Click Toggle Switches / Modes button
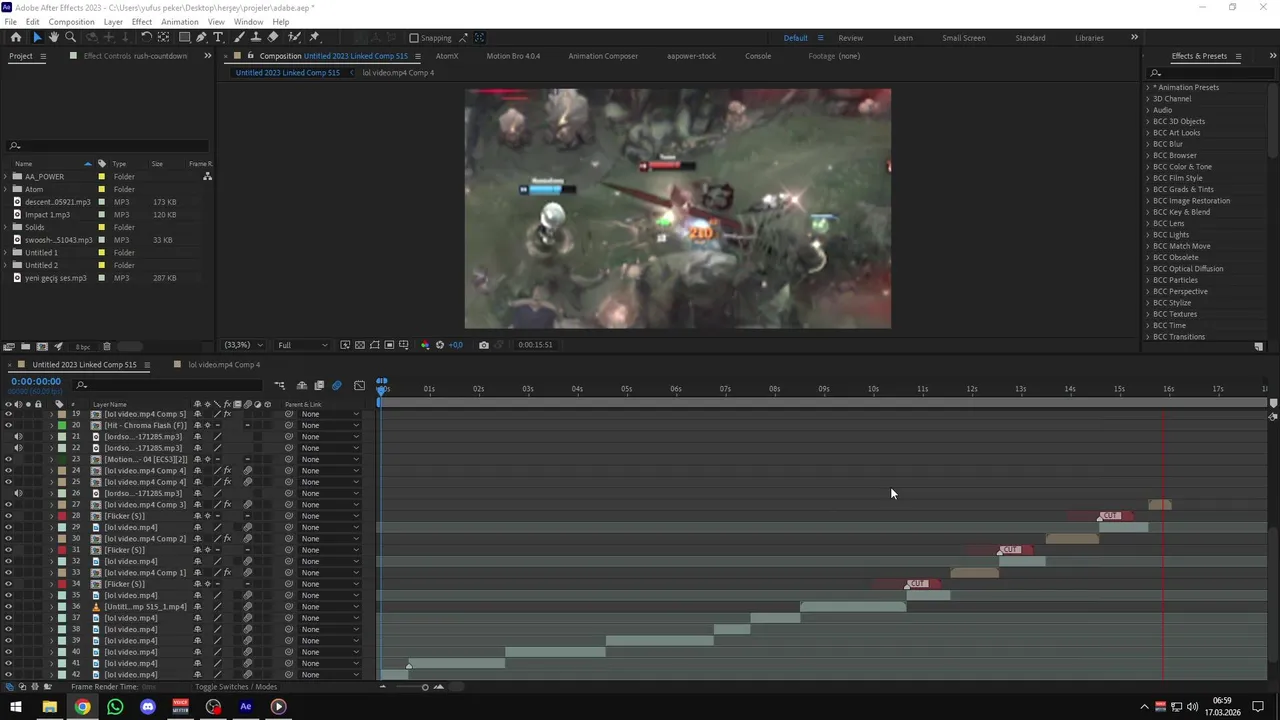 pos(236,687)
